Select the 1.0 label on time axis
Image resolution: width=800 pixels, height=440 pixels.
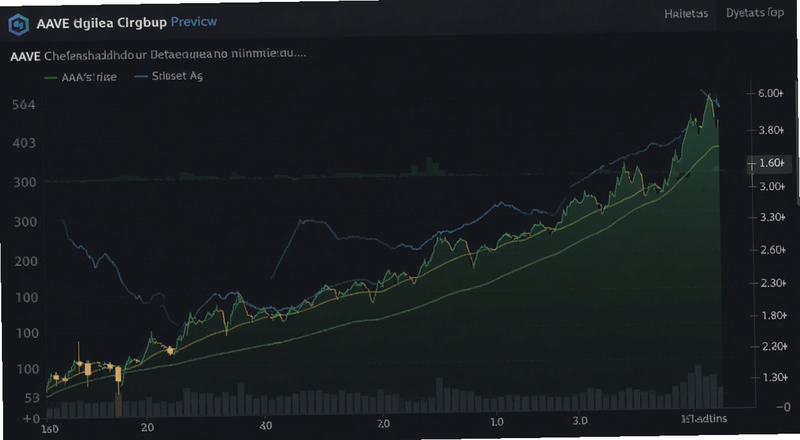(496, 422)
